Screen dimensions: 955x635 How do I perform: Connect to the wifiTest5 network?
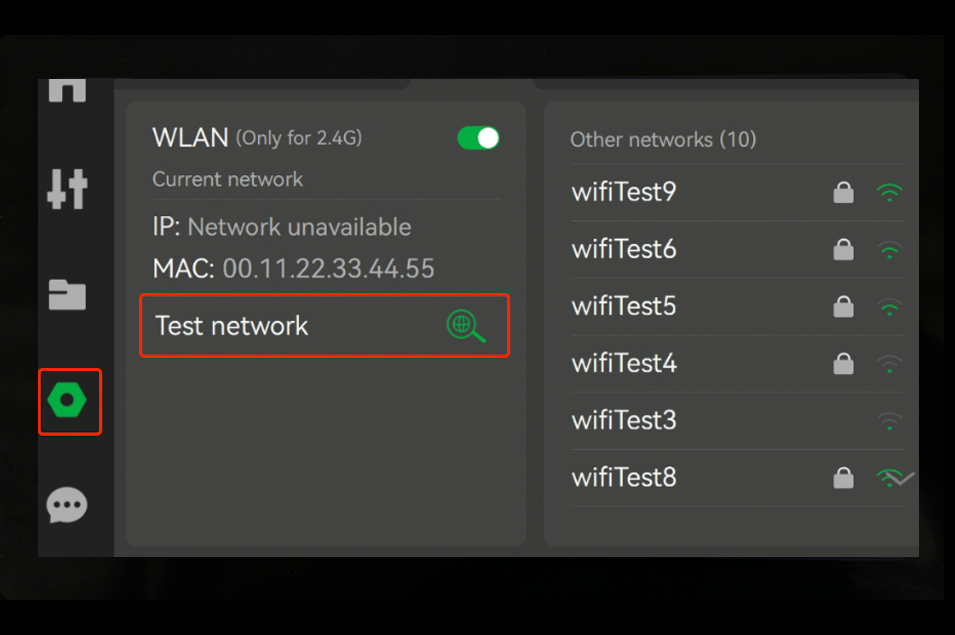click(624, 306)
